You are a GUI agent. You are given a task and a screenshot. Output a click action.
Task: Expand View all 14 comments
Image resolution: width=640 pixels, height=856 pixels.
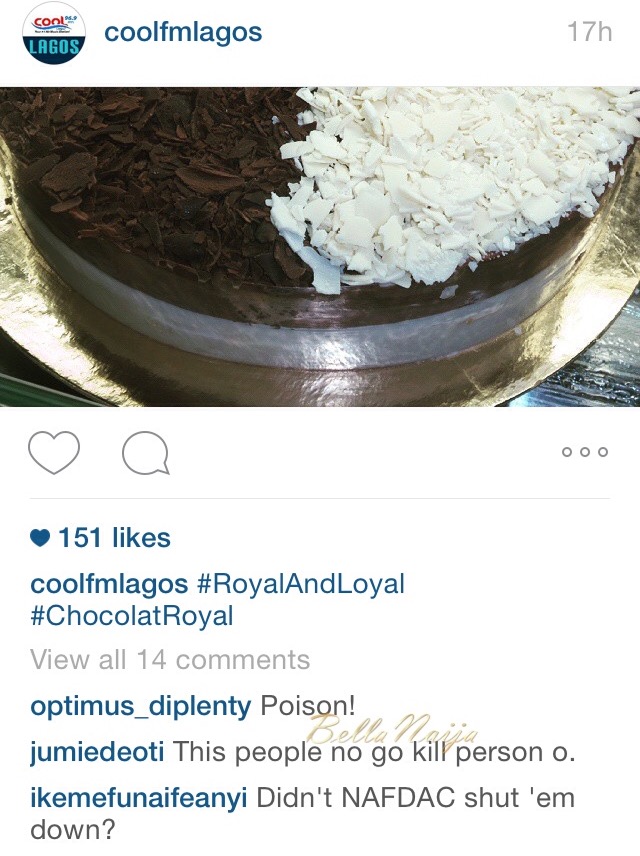170,659
